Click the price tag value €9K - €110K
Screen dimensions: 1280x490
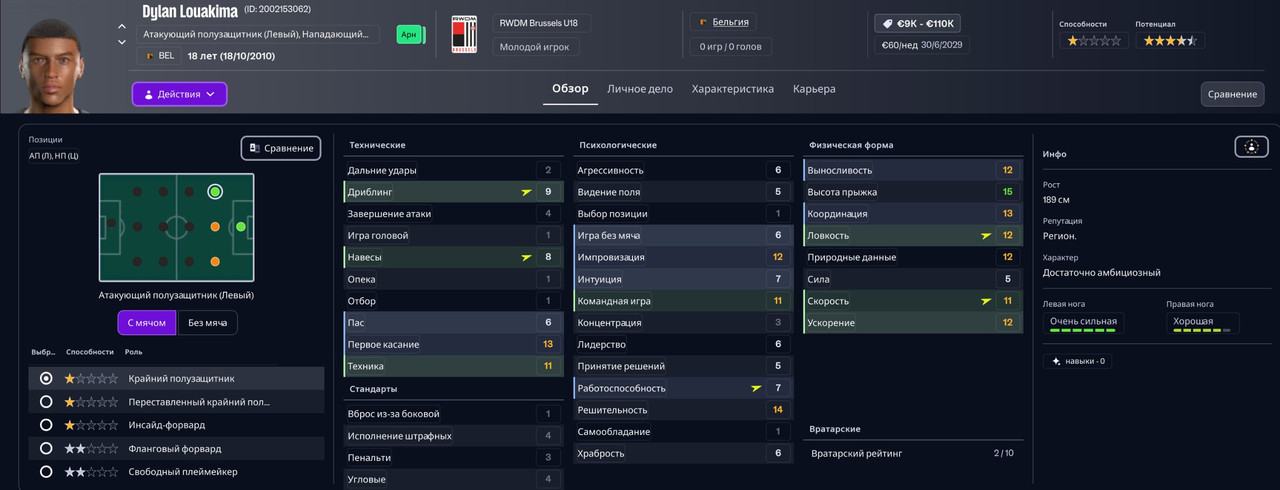tap(917, 23)
